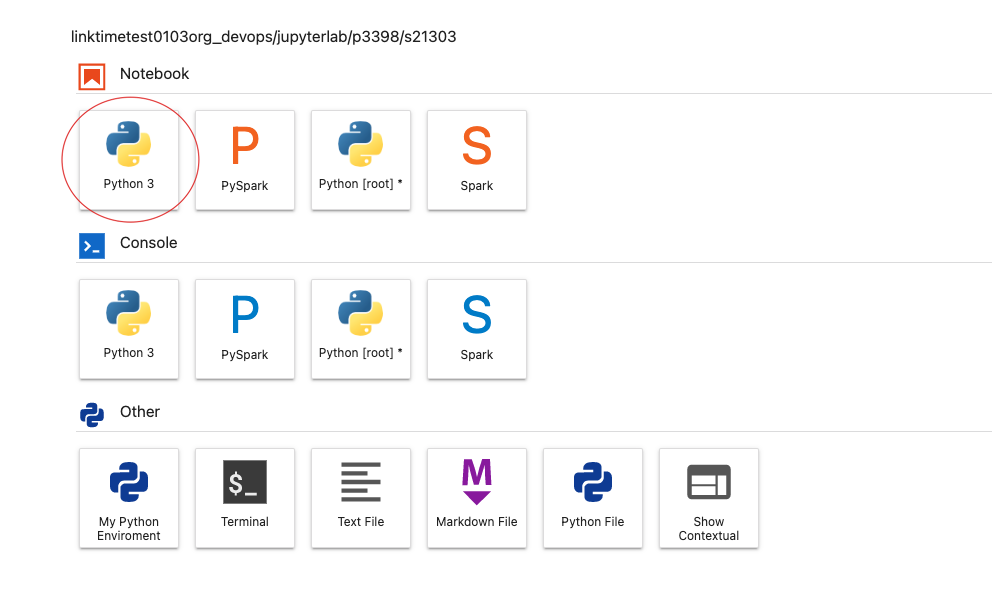Create a new Text File

click(361, 498)
